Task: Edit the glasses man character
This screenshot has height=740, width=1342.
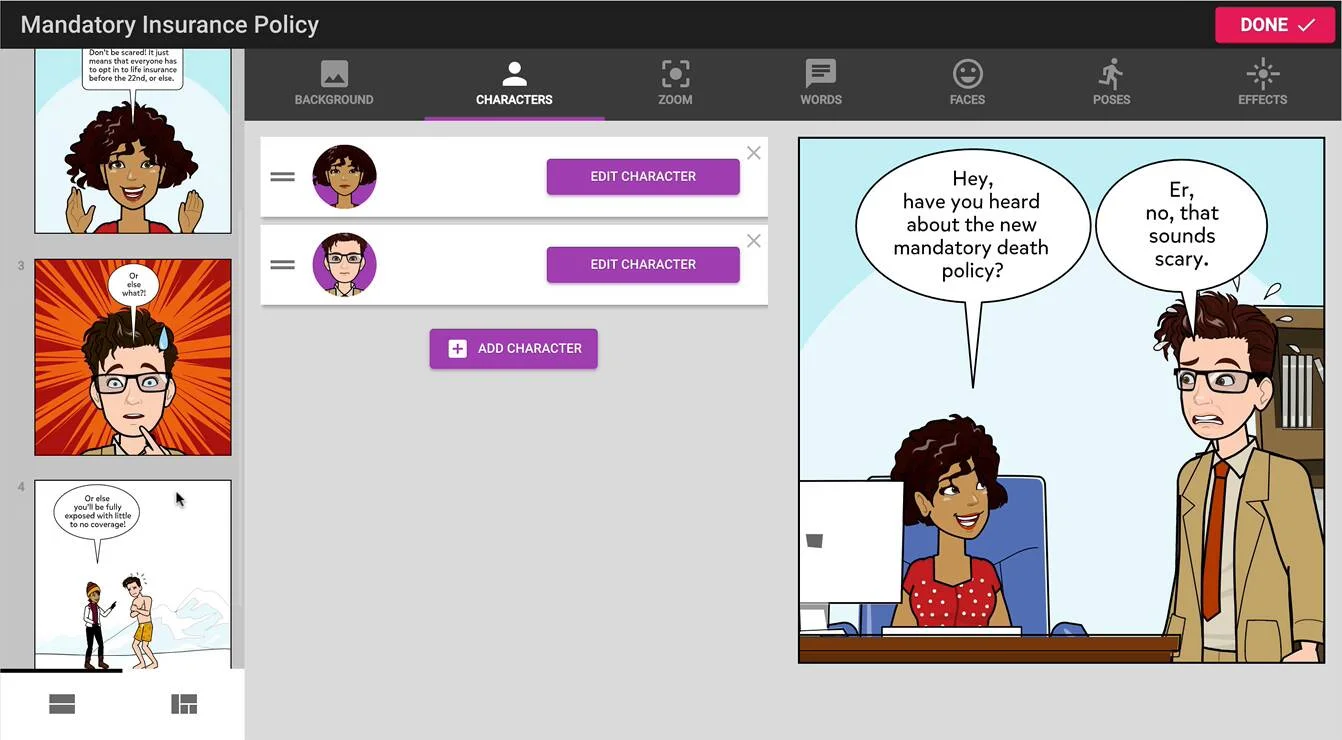Action: pos(643,265)
